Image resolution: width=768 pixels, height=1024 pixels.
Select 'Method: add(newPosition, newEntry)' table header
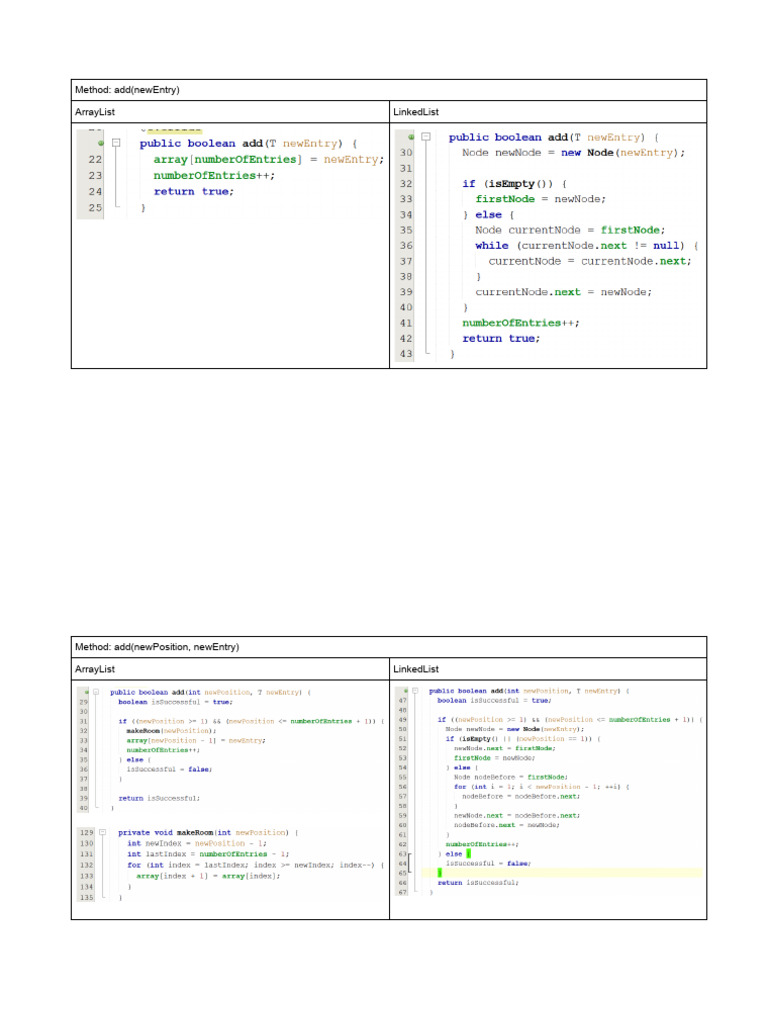tap(157, 647)
